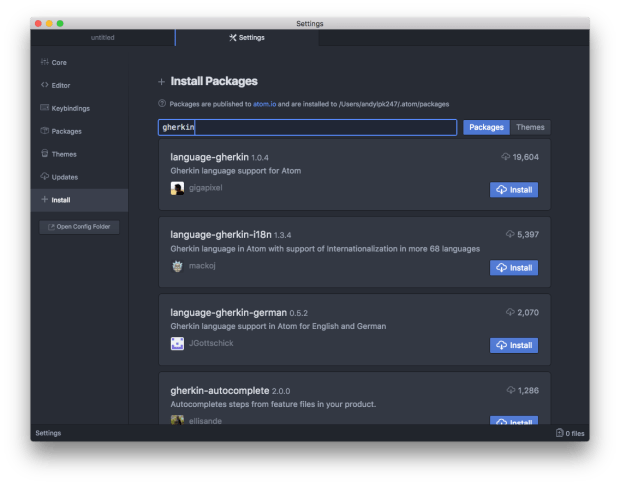Install the language-gherkin package
The width and height of the screenshot is (620, 485).
pyautogui.click(x=514, y=190)
